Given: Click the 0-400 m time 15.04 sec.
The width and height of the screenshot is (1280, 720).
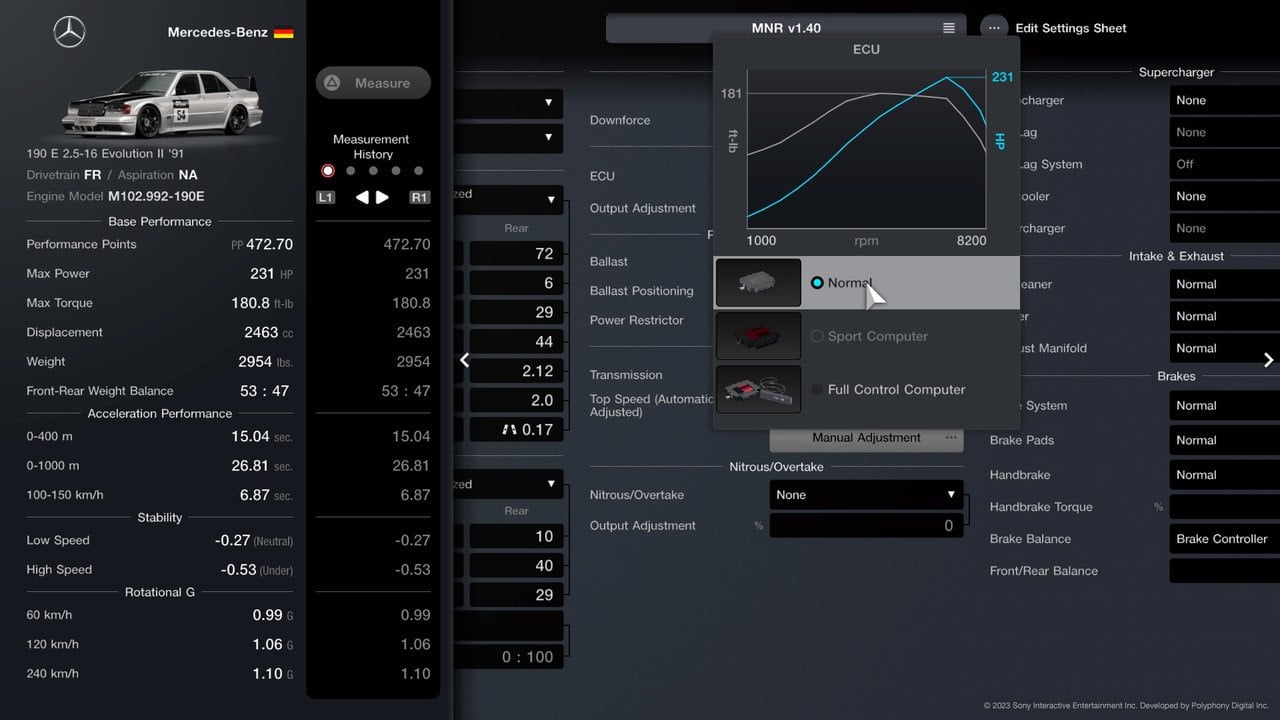Looking at the screenshot, I should 262,436.
